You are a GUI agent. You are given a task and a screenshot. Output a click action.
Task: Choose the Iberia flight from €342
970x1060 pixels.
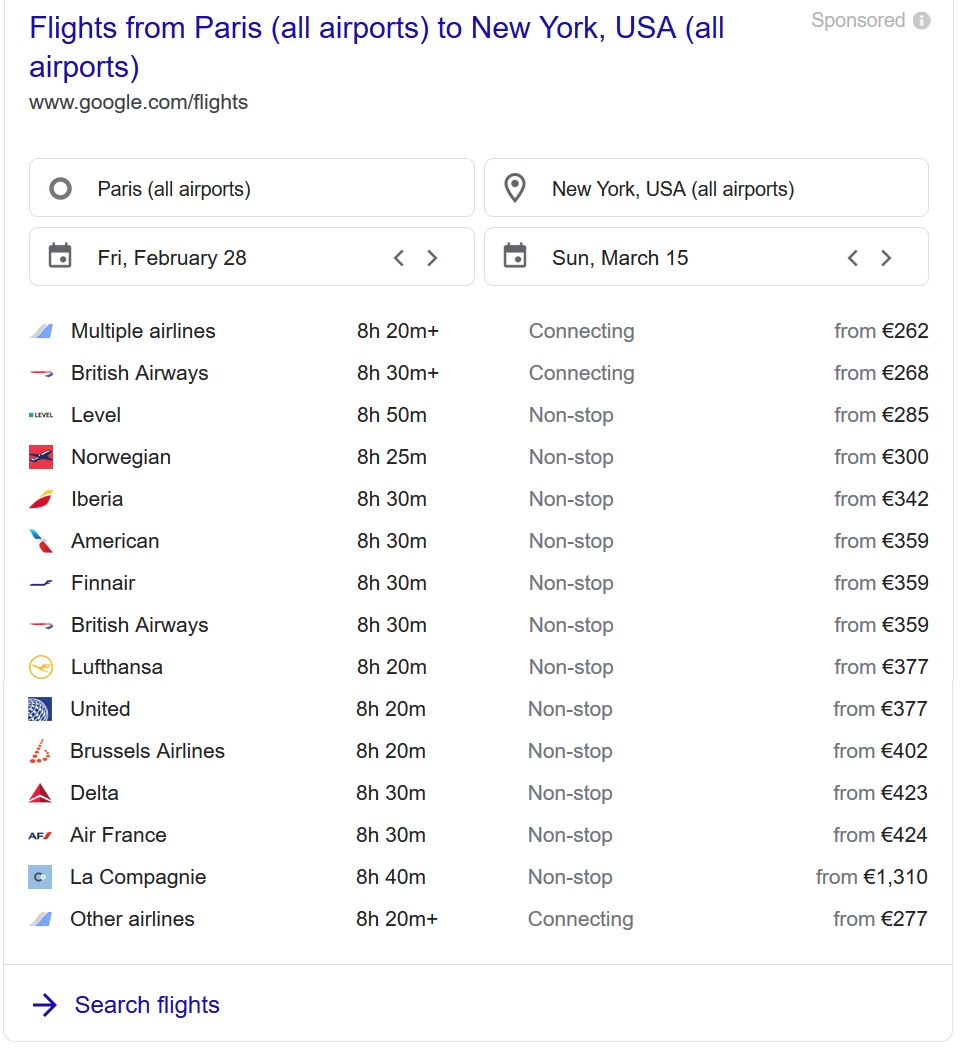coord(478,499)
